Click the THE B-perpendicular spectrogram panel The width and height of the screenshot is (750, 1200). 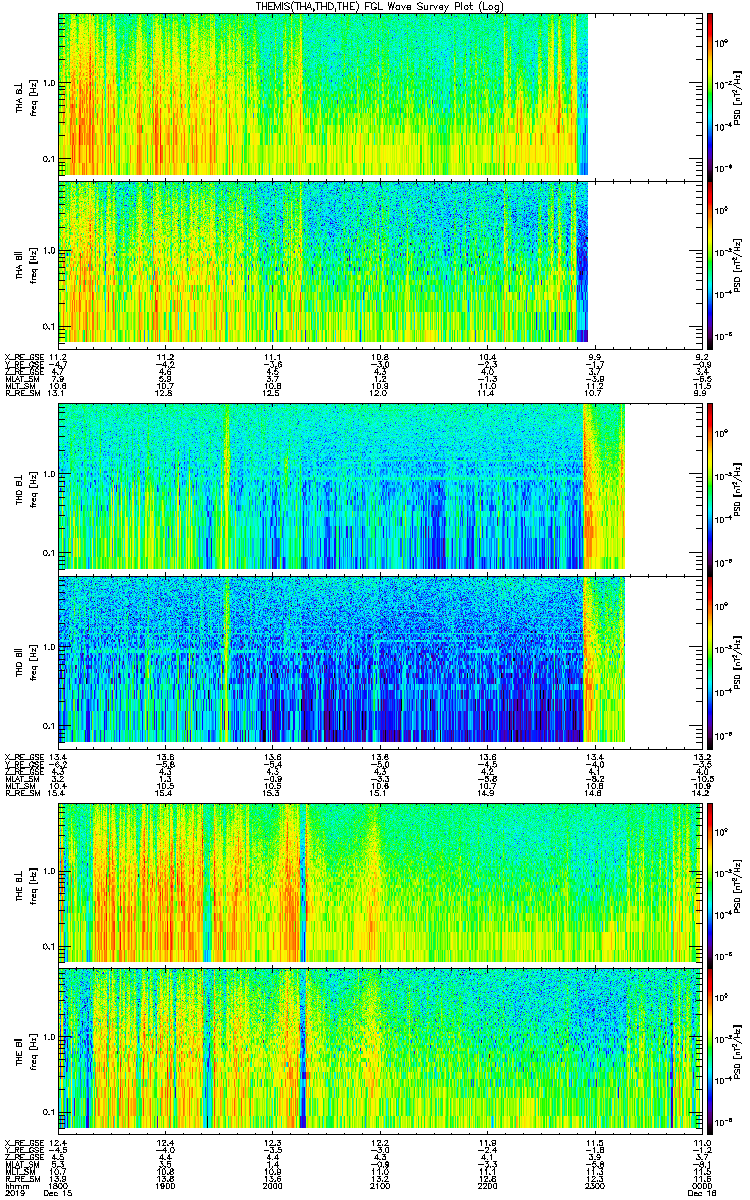pos(380,883)
